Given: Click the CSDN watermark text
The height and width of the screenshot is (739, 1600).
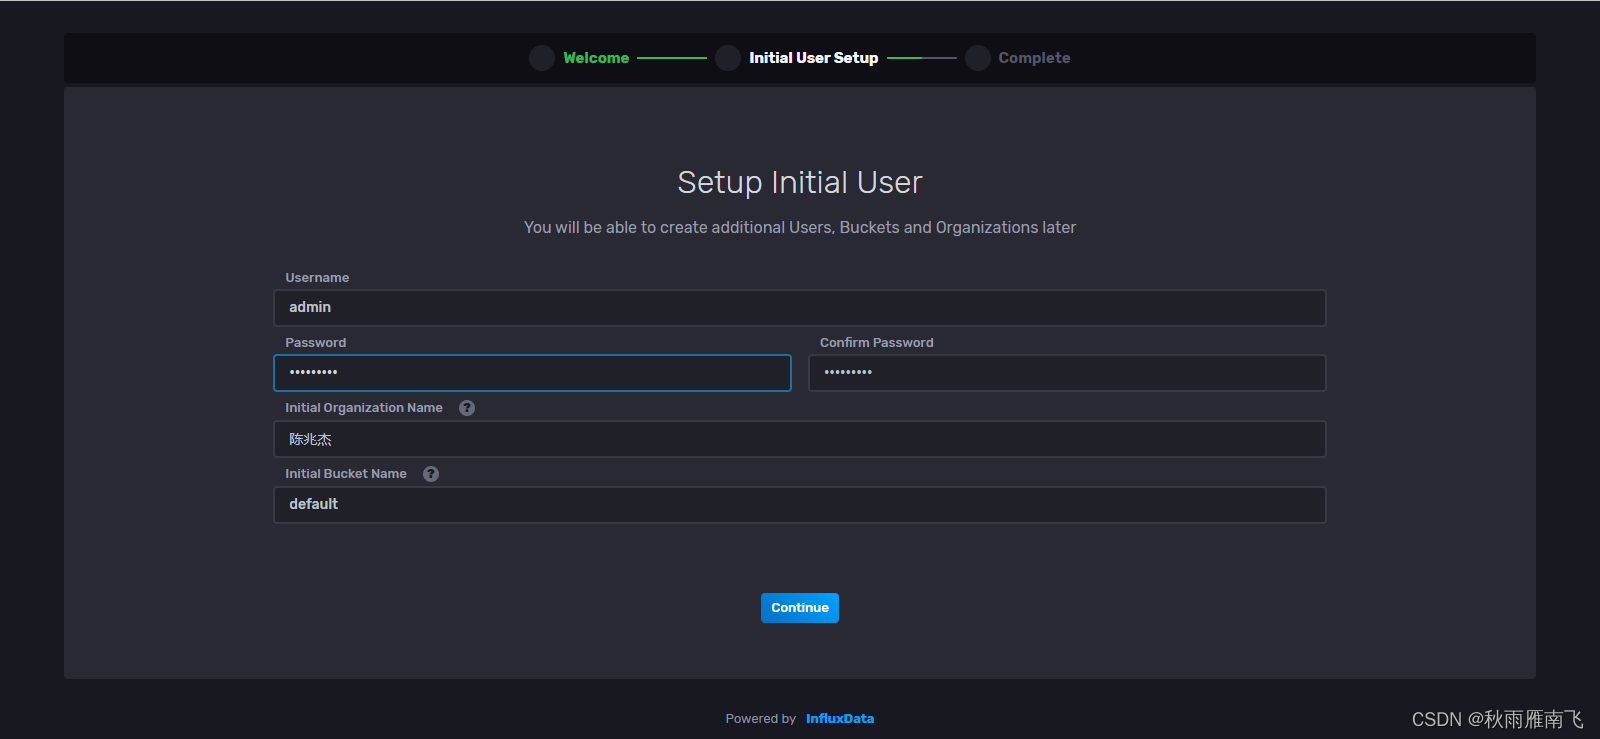Looking at the screenshot, I should 1497,719.
